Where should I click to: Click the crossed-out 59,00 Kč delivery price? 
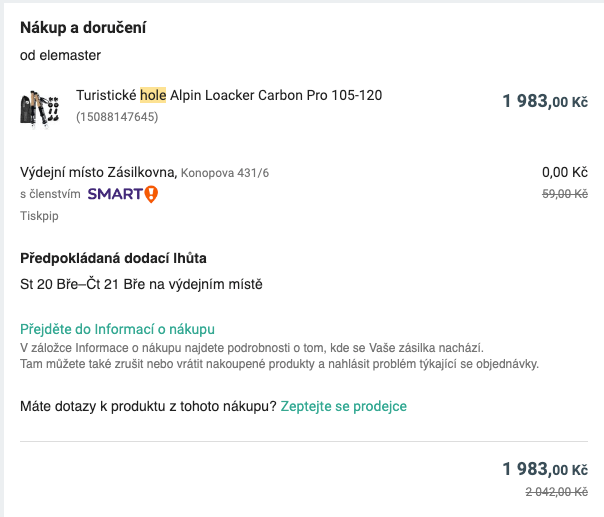[564, 194]
